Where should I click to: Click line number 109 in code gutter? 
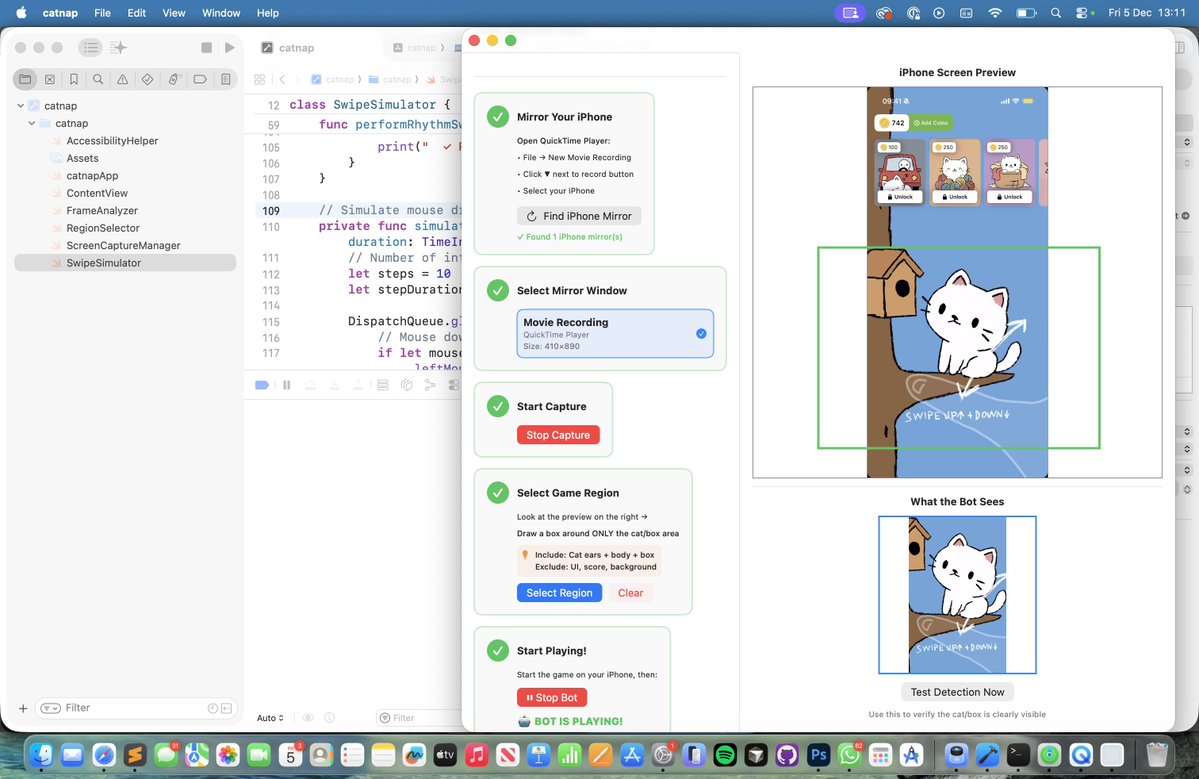(x=271, y=211)
